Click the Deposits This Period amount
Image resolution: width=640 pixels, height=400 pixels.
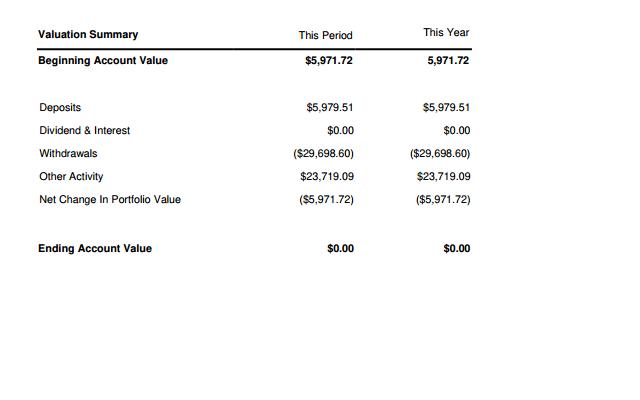click(x=330, y=107)
